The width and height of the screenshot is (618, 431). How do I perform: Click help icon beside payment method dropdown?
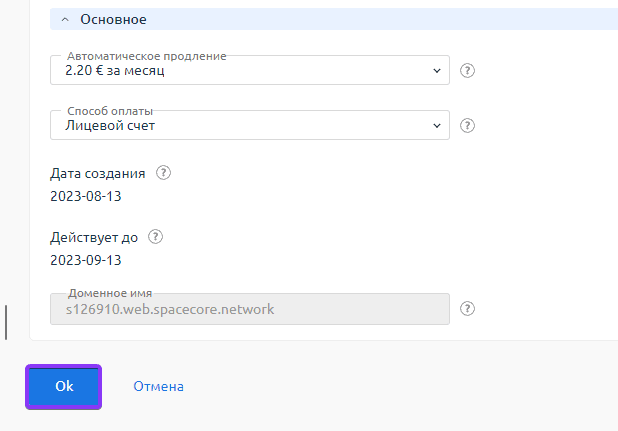tap(467, 126)
